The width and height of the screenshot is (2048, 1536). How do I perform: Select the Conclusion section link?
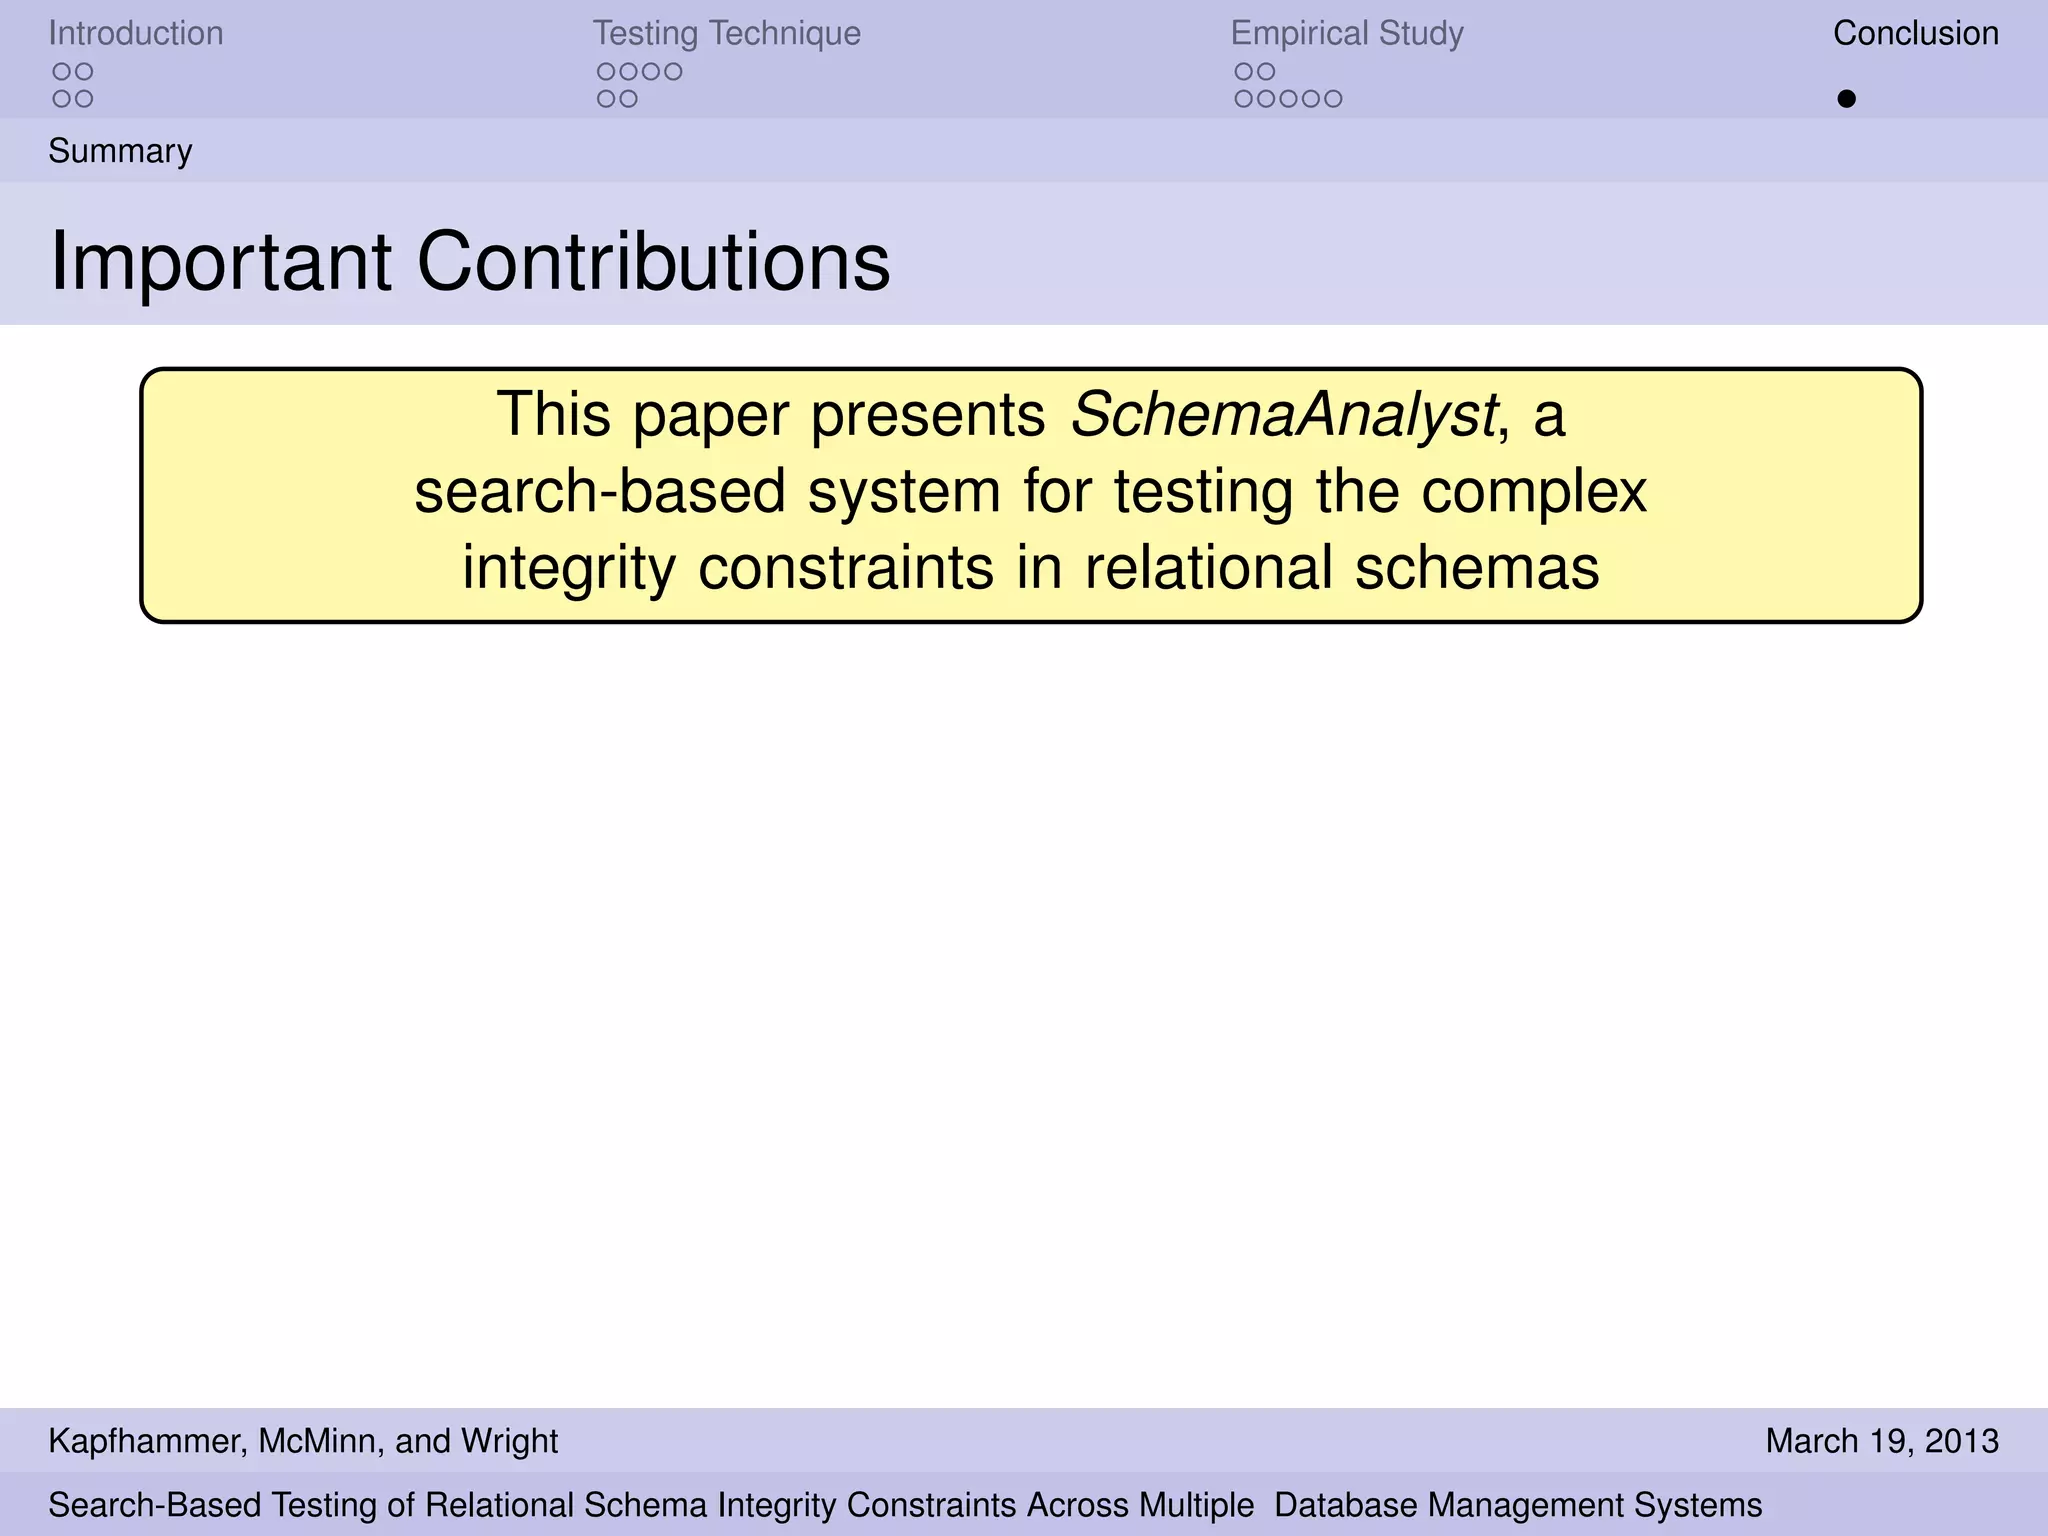[x=1916, y=33]
